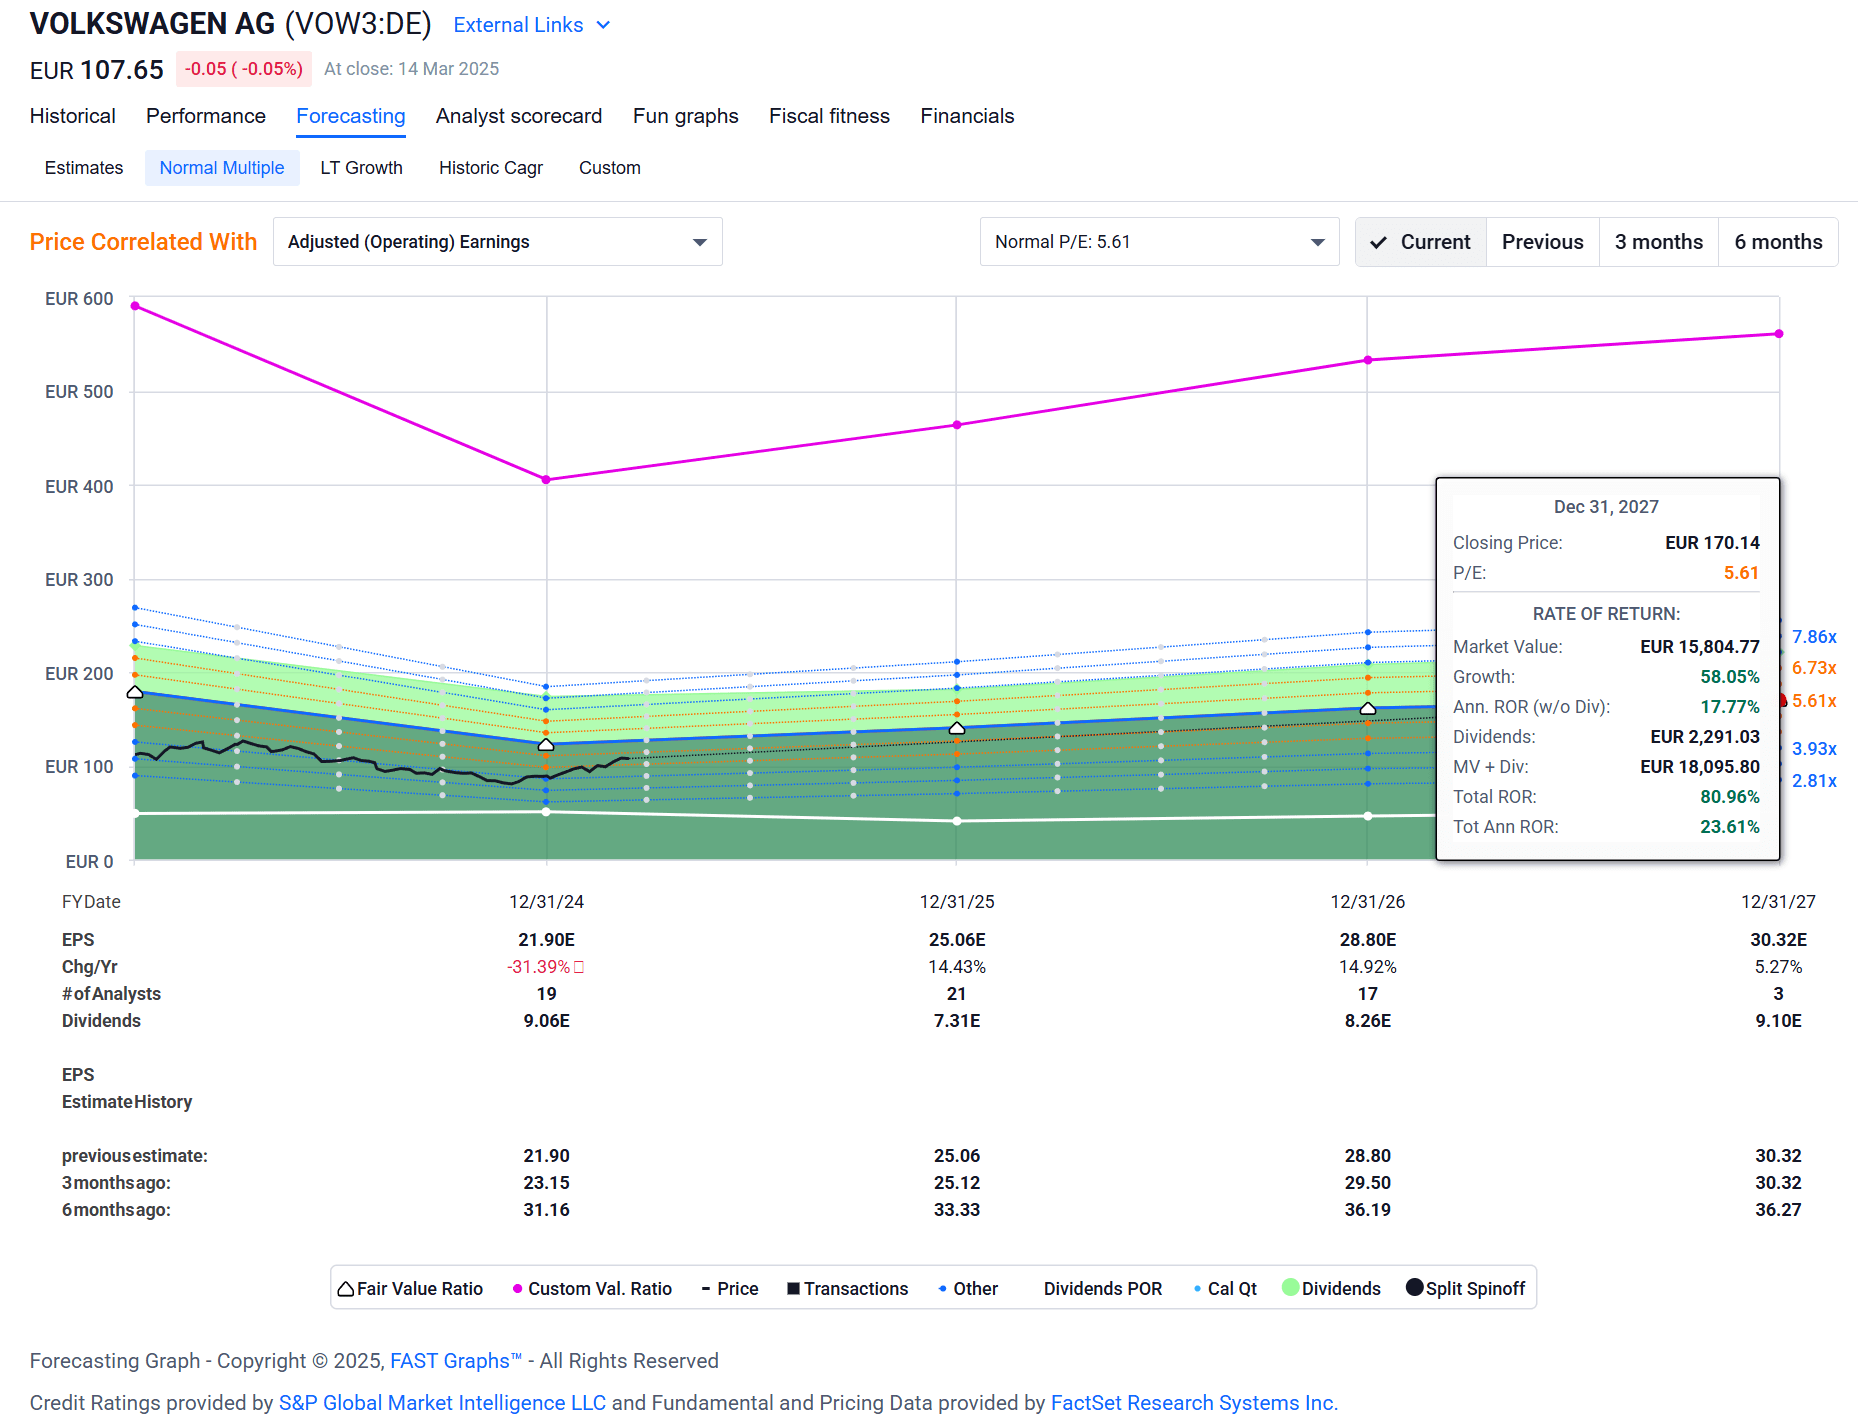The width and height of the screenshot is (1858, 1424).
Task: Open the Normal P/E: 5.61 dropdown
Action: 1158,241
